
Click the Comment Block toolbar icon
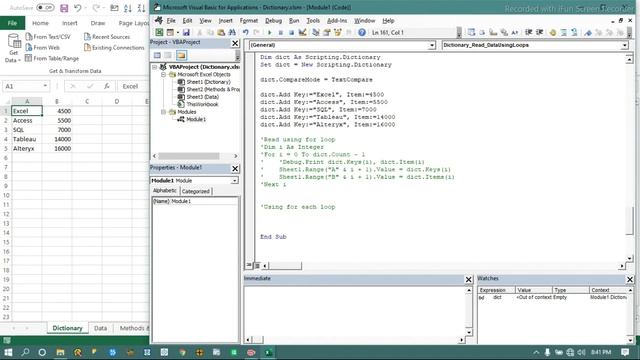(564, 33)
